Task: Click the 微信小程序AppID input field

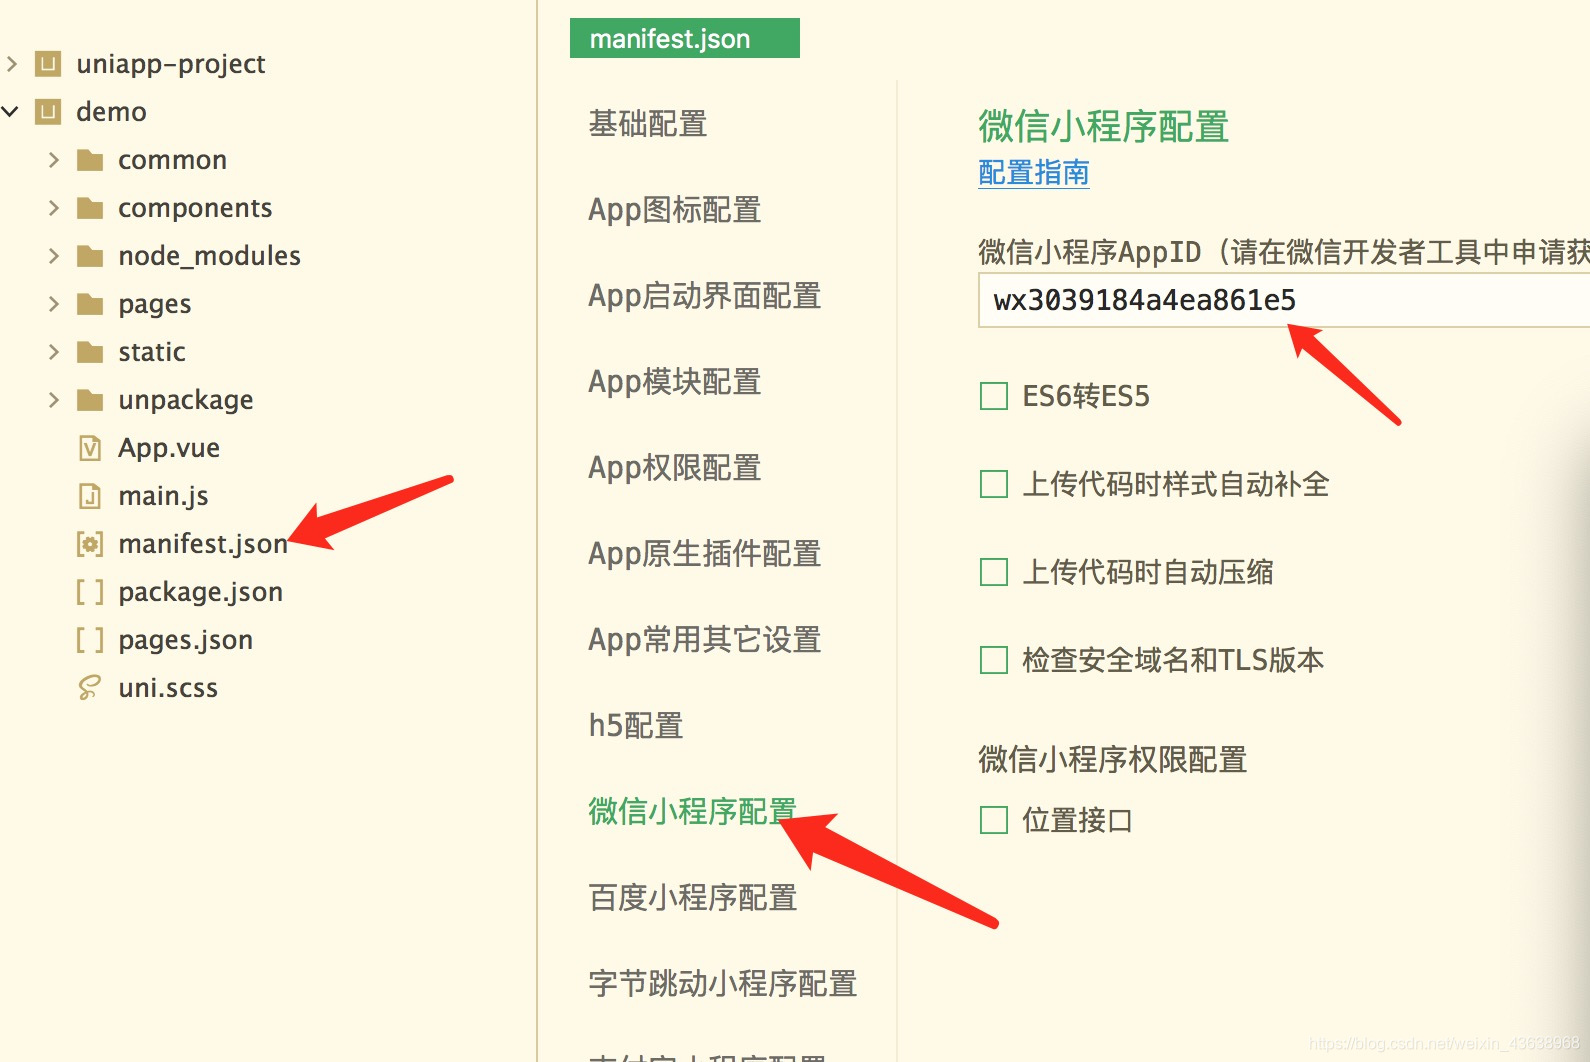Action: 1284,300
